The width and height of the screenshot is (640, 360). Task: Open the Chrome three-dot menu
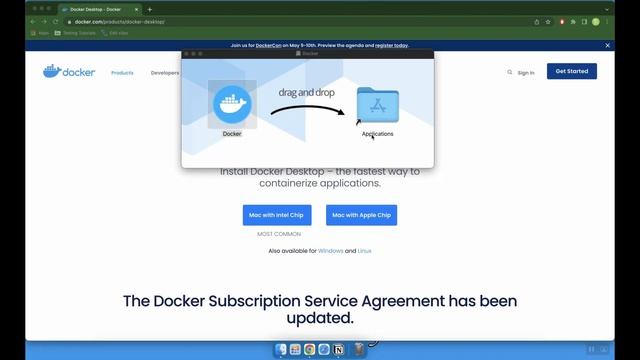[x=607, y=22]
